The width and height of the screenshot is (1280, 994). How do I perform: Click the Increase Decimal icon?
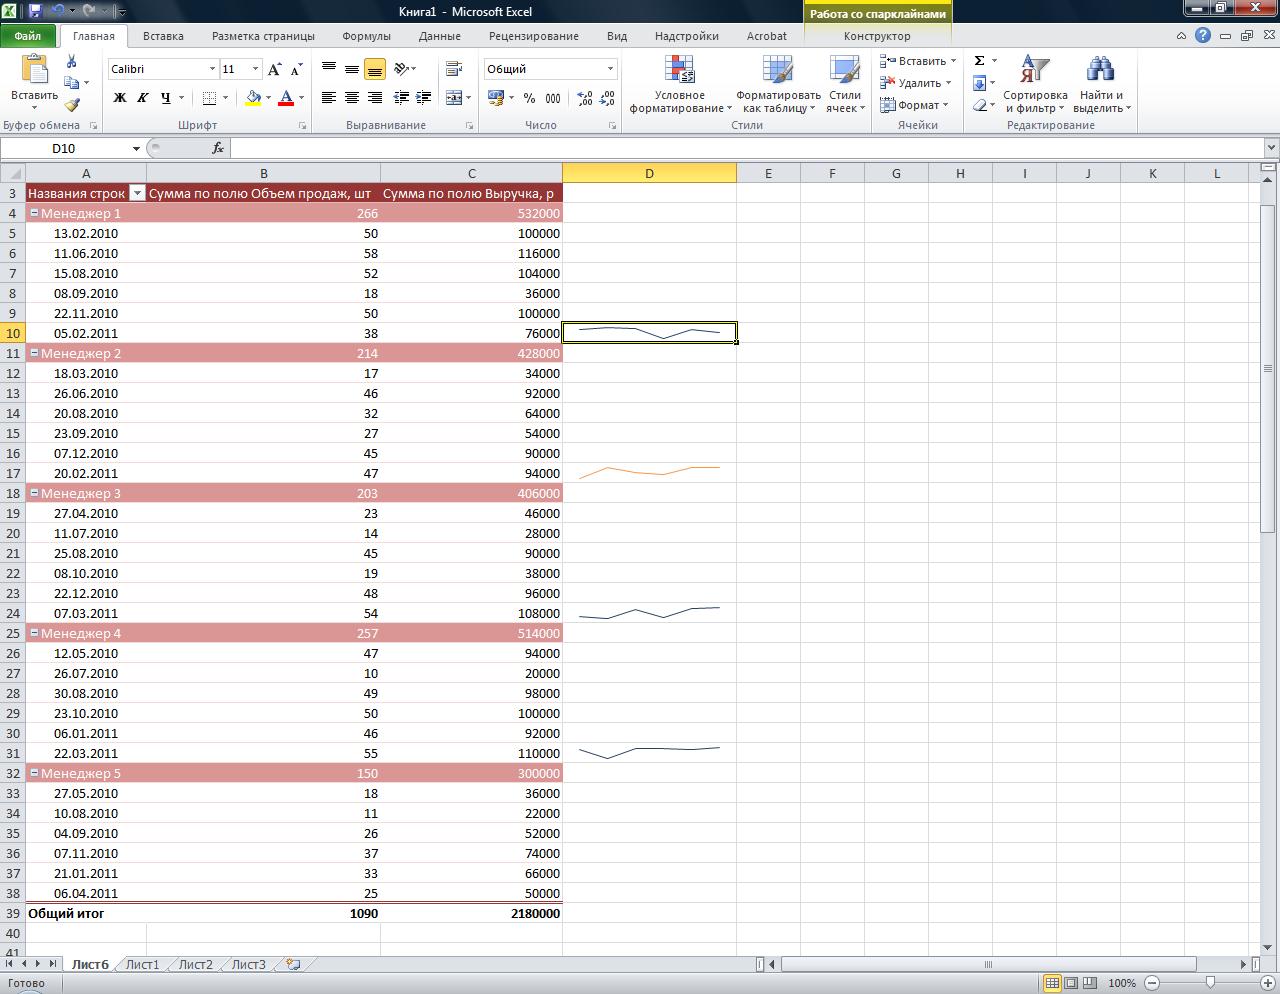point(585,98)
